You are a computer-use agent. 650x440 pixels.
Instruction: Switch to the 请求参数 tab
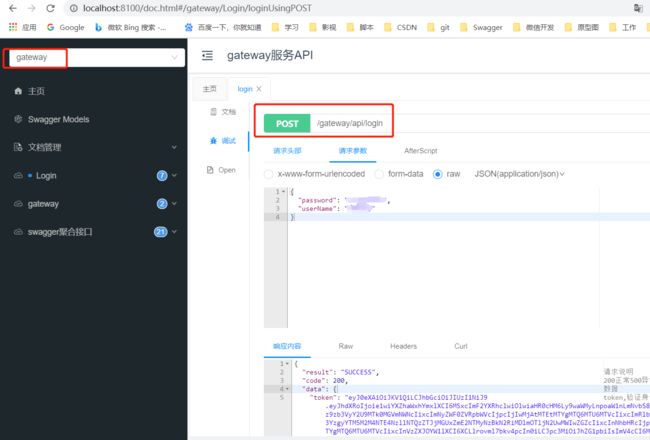click(x=353, y=151)
